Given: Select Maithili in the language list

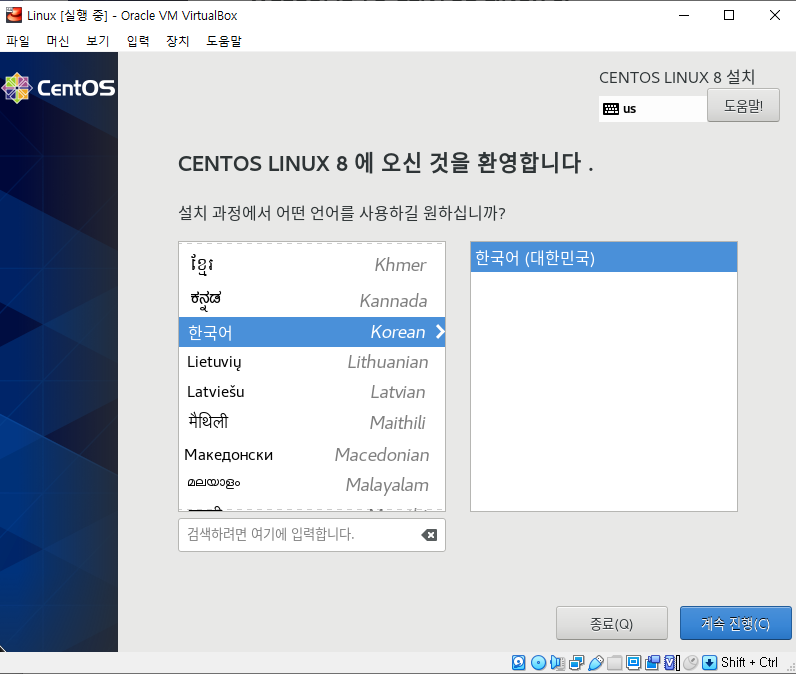Looking at the screenshot, I should (x=312, y=422).
